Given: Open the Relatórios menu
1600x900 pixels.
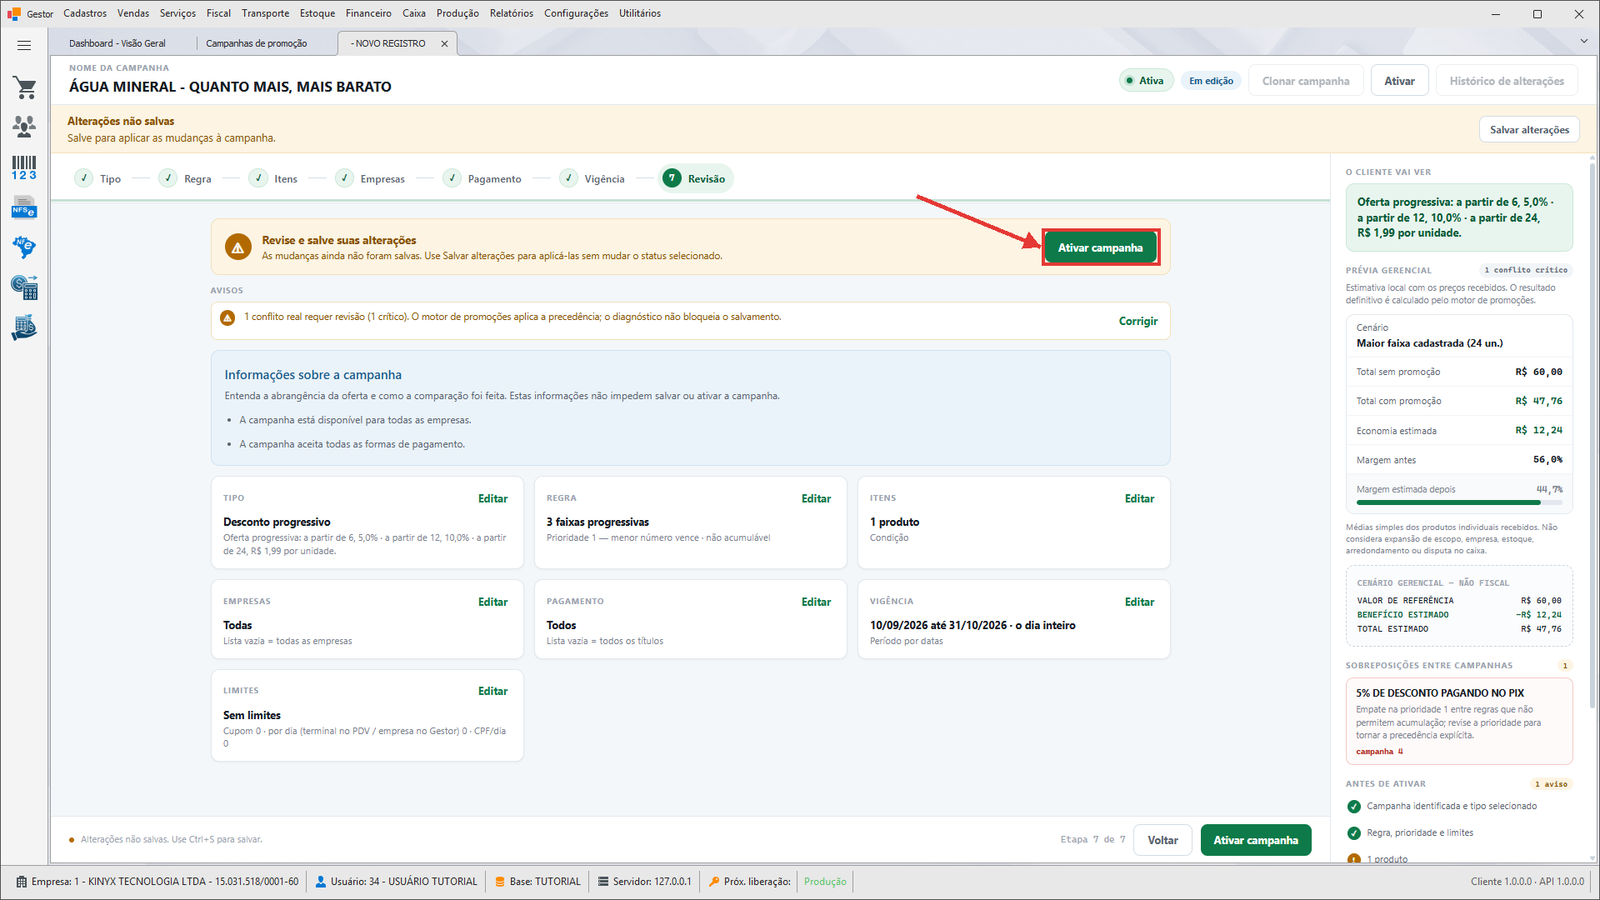Looking at the screenshot, I should coord(511,13).
